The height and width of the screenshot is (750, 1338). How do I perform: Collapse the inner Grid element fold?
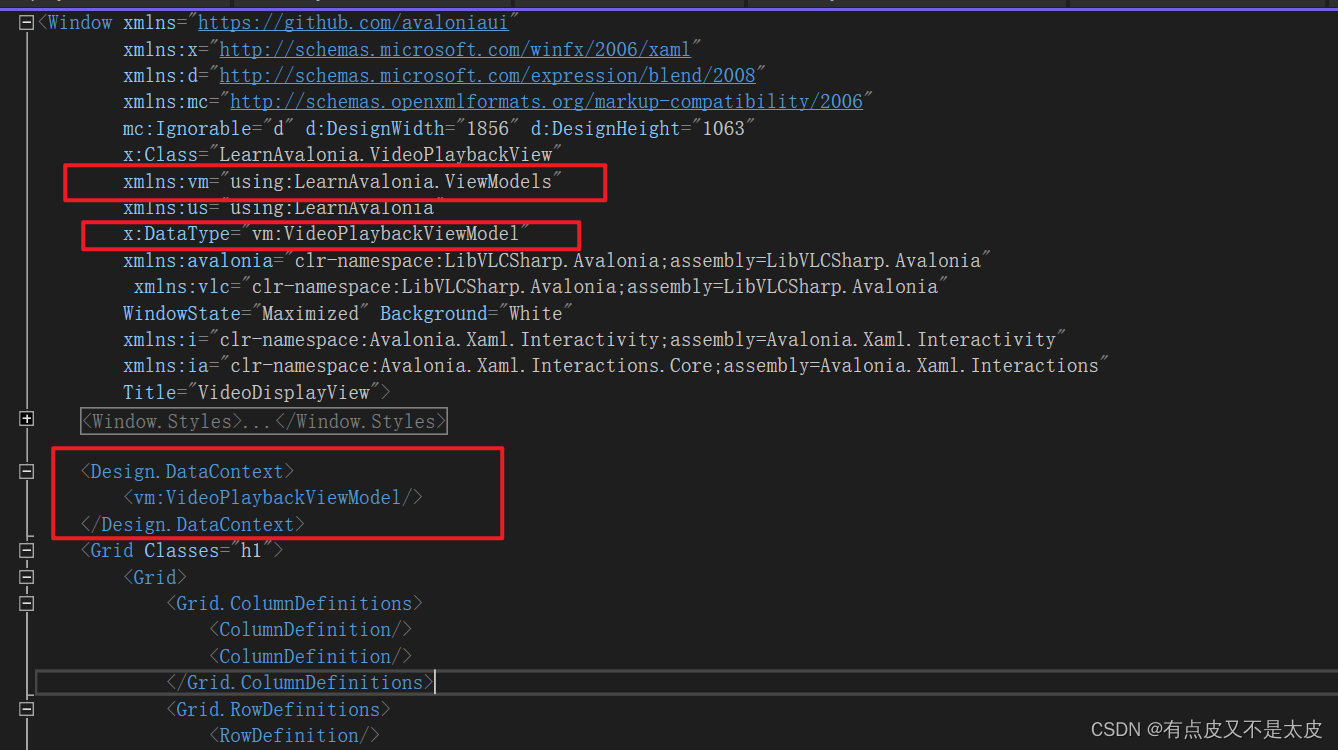tap(25, 576)
